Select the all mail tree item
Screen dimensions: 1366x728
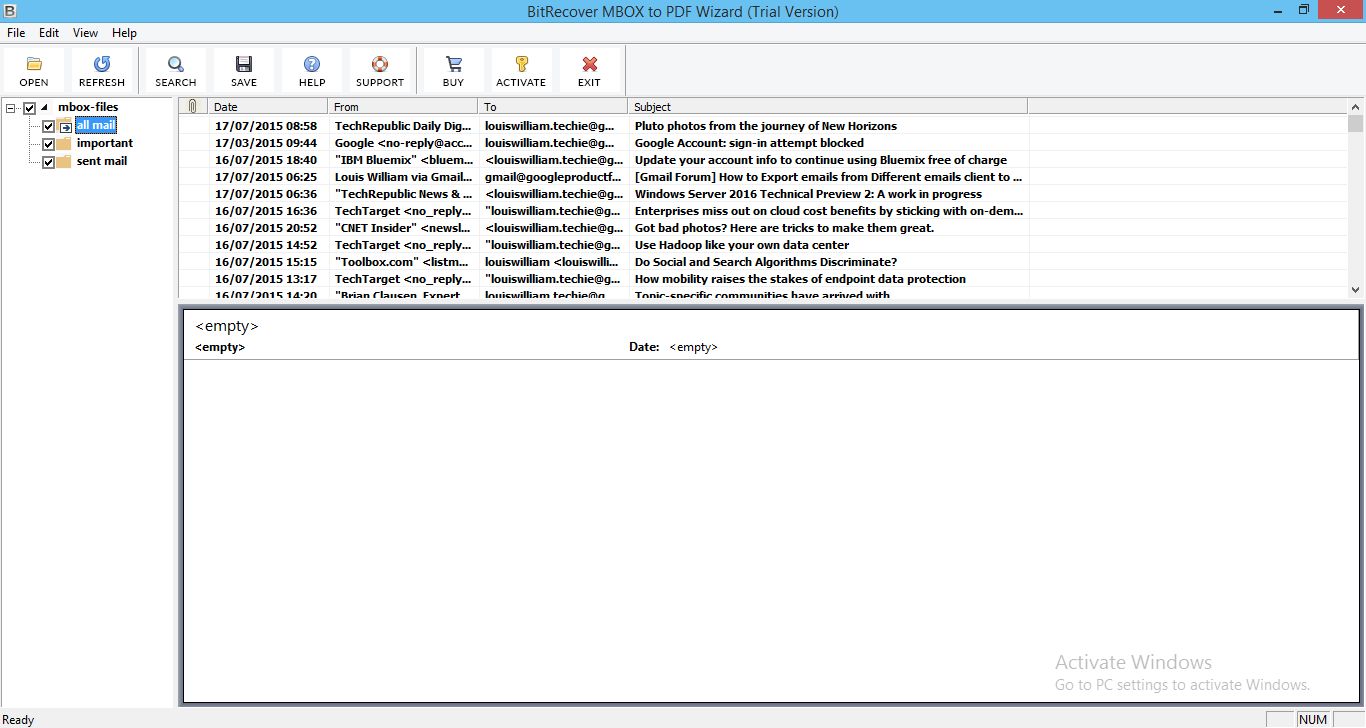[x=96, y=125]
